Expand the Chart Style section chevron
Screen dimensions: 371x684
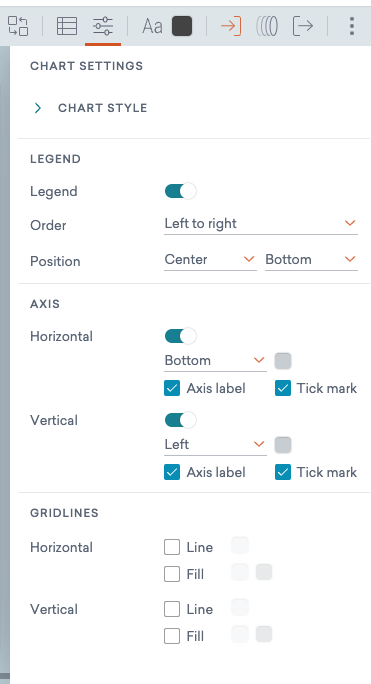click(x=38, y=108)
